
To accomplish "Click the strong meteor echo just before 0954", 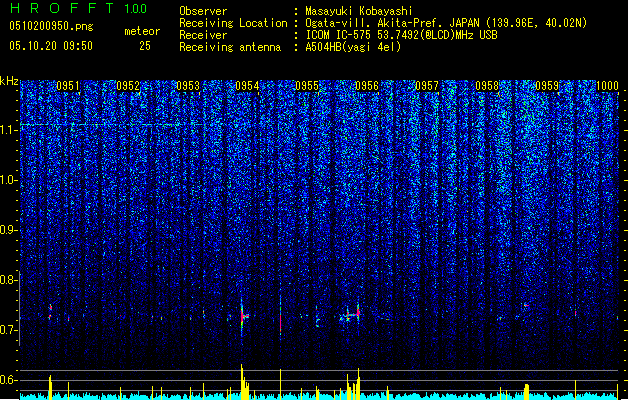I will (x=243, y=317).
